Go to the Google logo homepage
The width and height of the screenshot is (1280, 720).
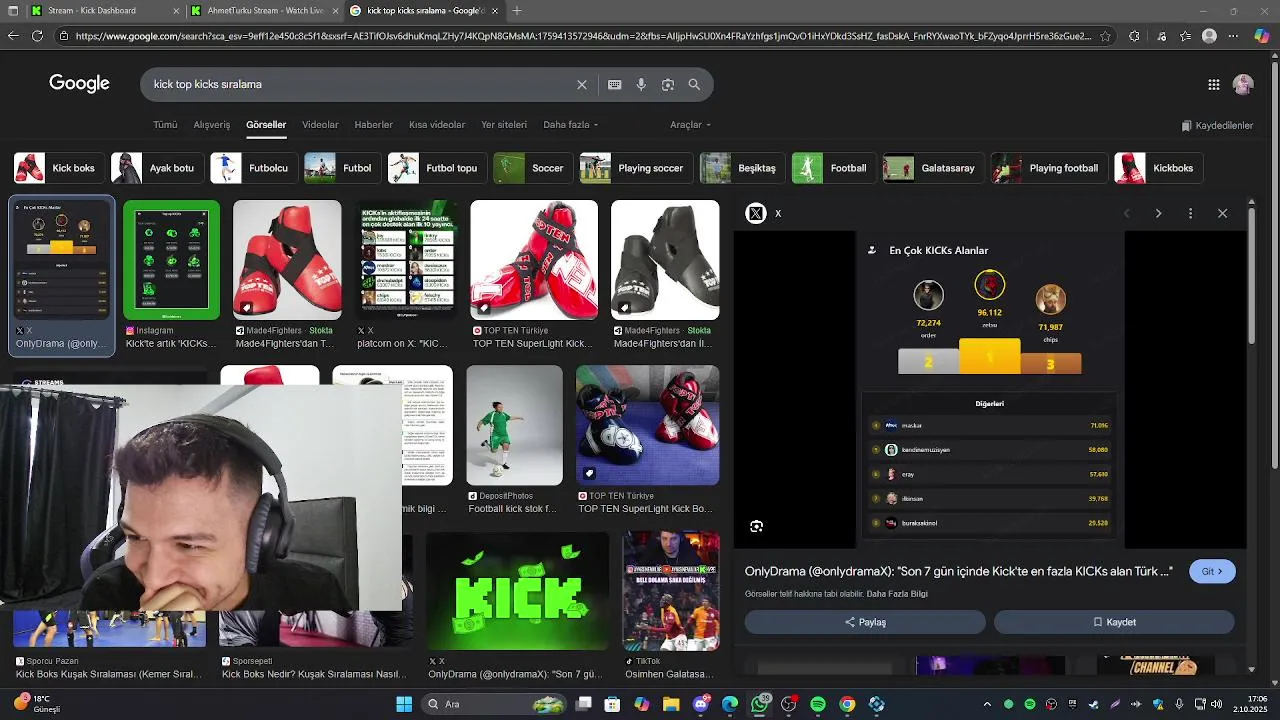(x=79, y=84)
